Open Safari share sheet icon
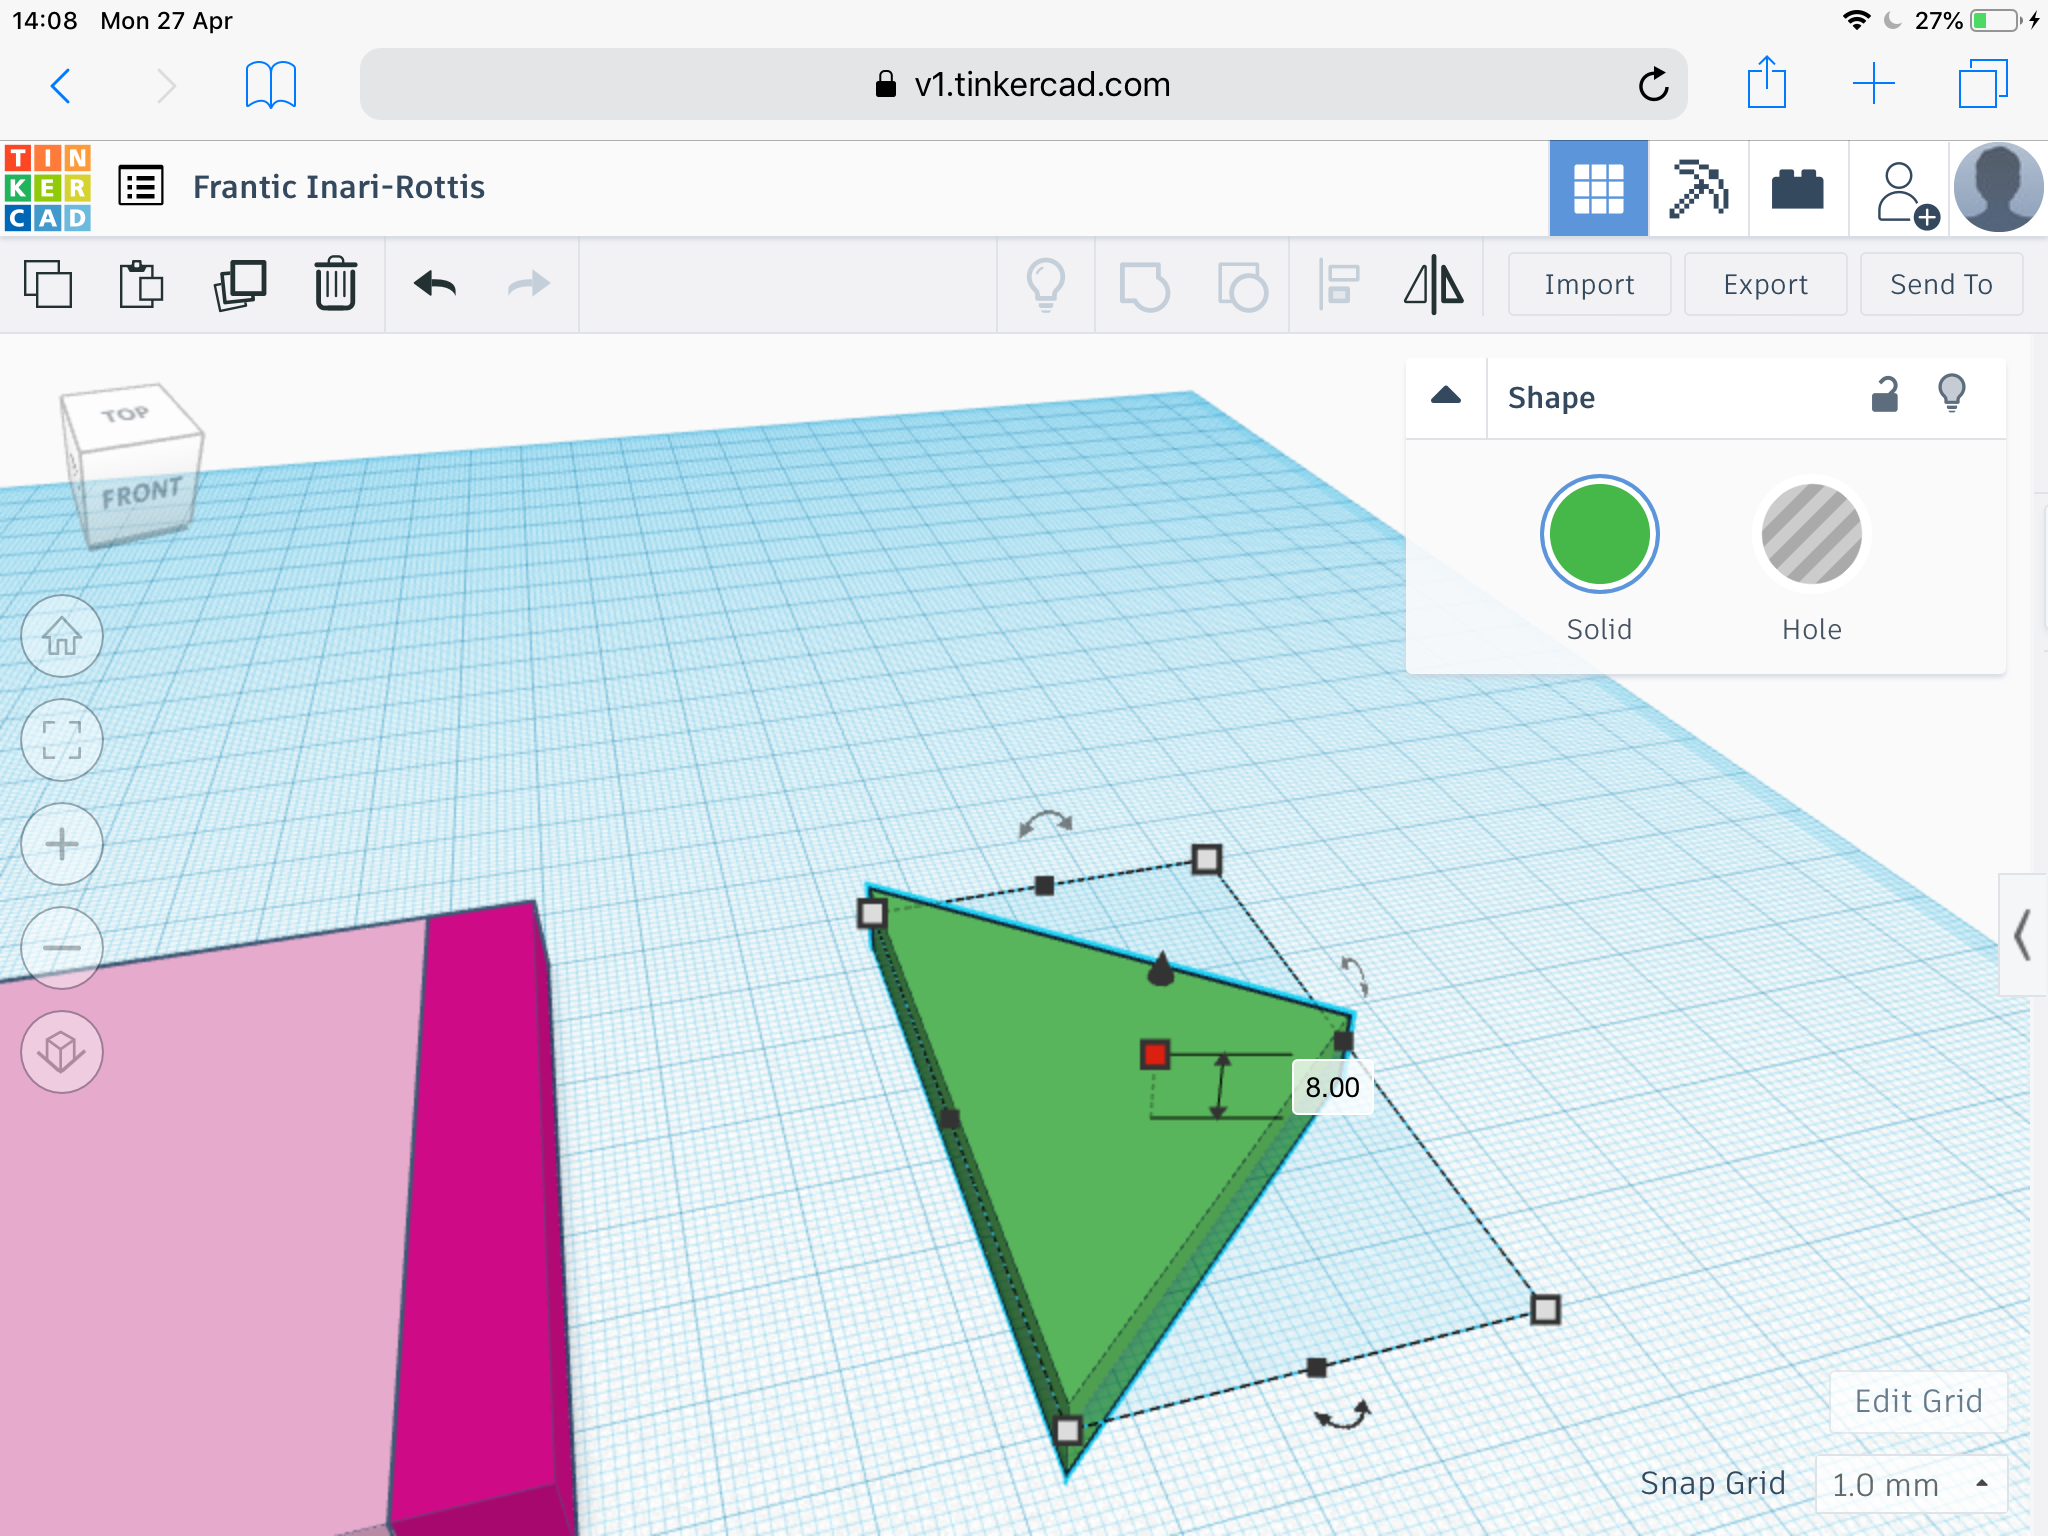Screen dimensions: 2048x1536 tap(1767, 83)
